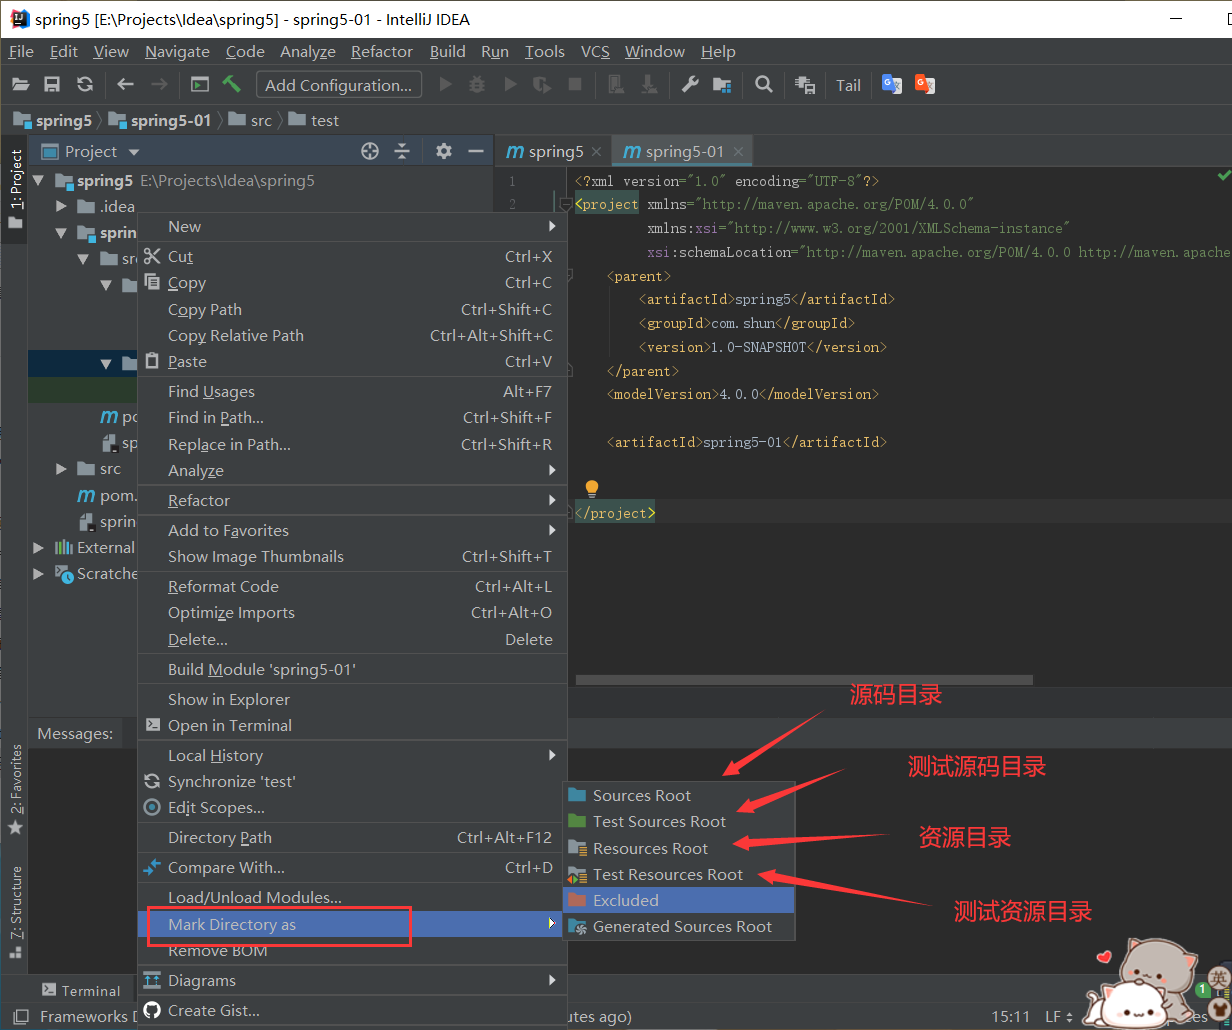1232x1030 pixels.
Task: Select Open in Terminal
Action: click(x=352, y=725)
